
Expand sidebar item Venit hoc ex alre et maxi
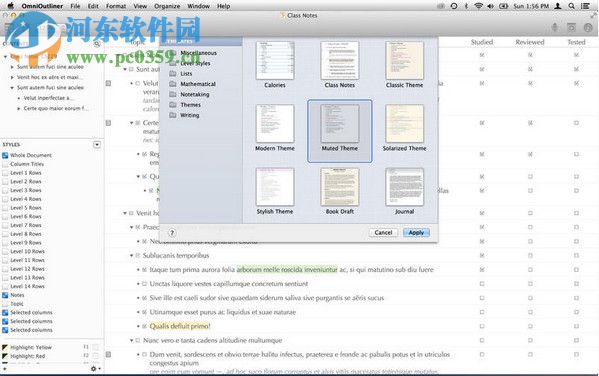(x=12, y=77)
